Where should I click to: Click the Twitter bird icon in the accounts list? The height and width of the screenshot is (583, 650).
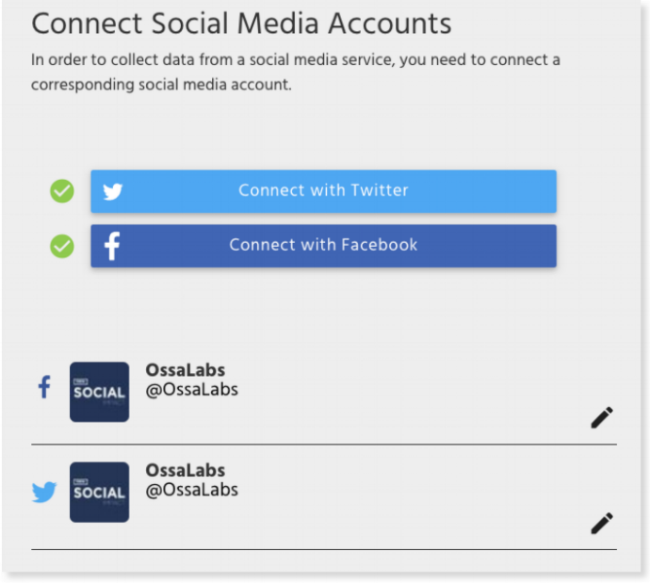point(44,492)
